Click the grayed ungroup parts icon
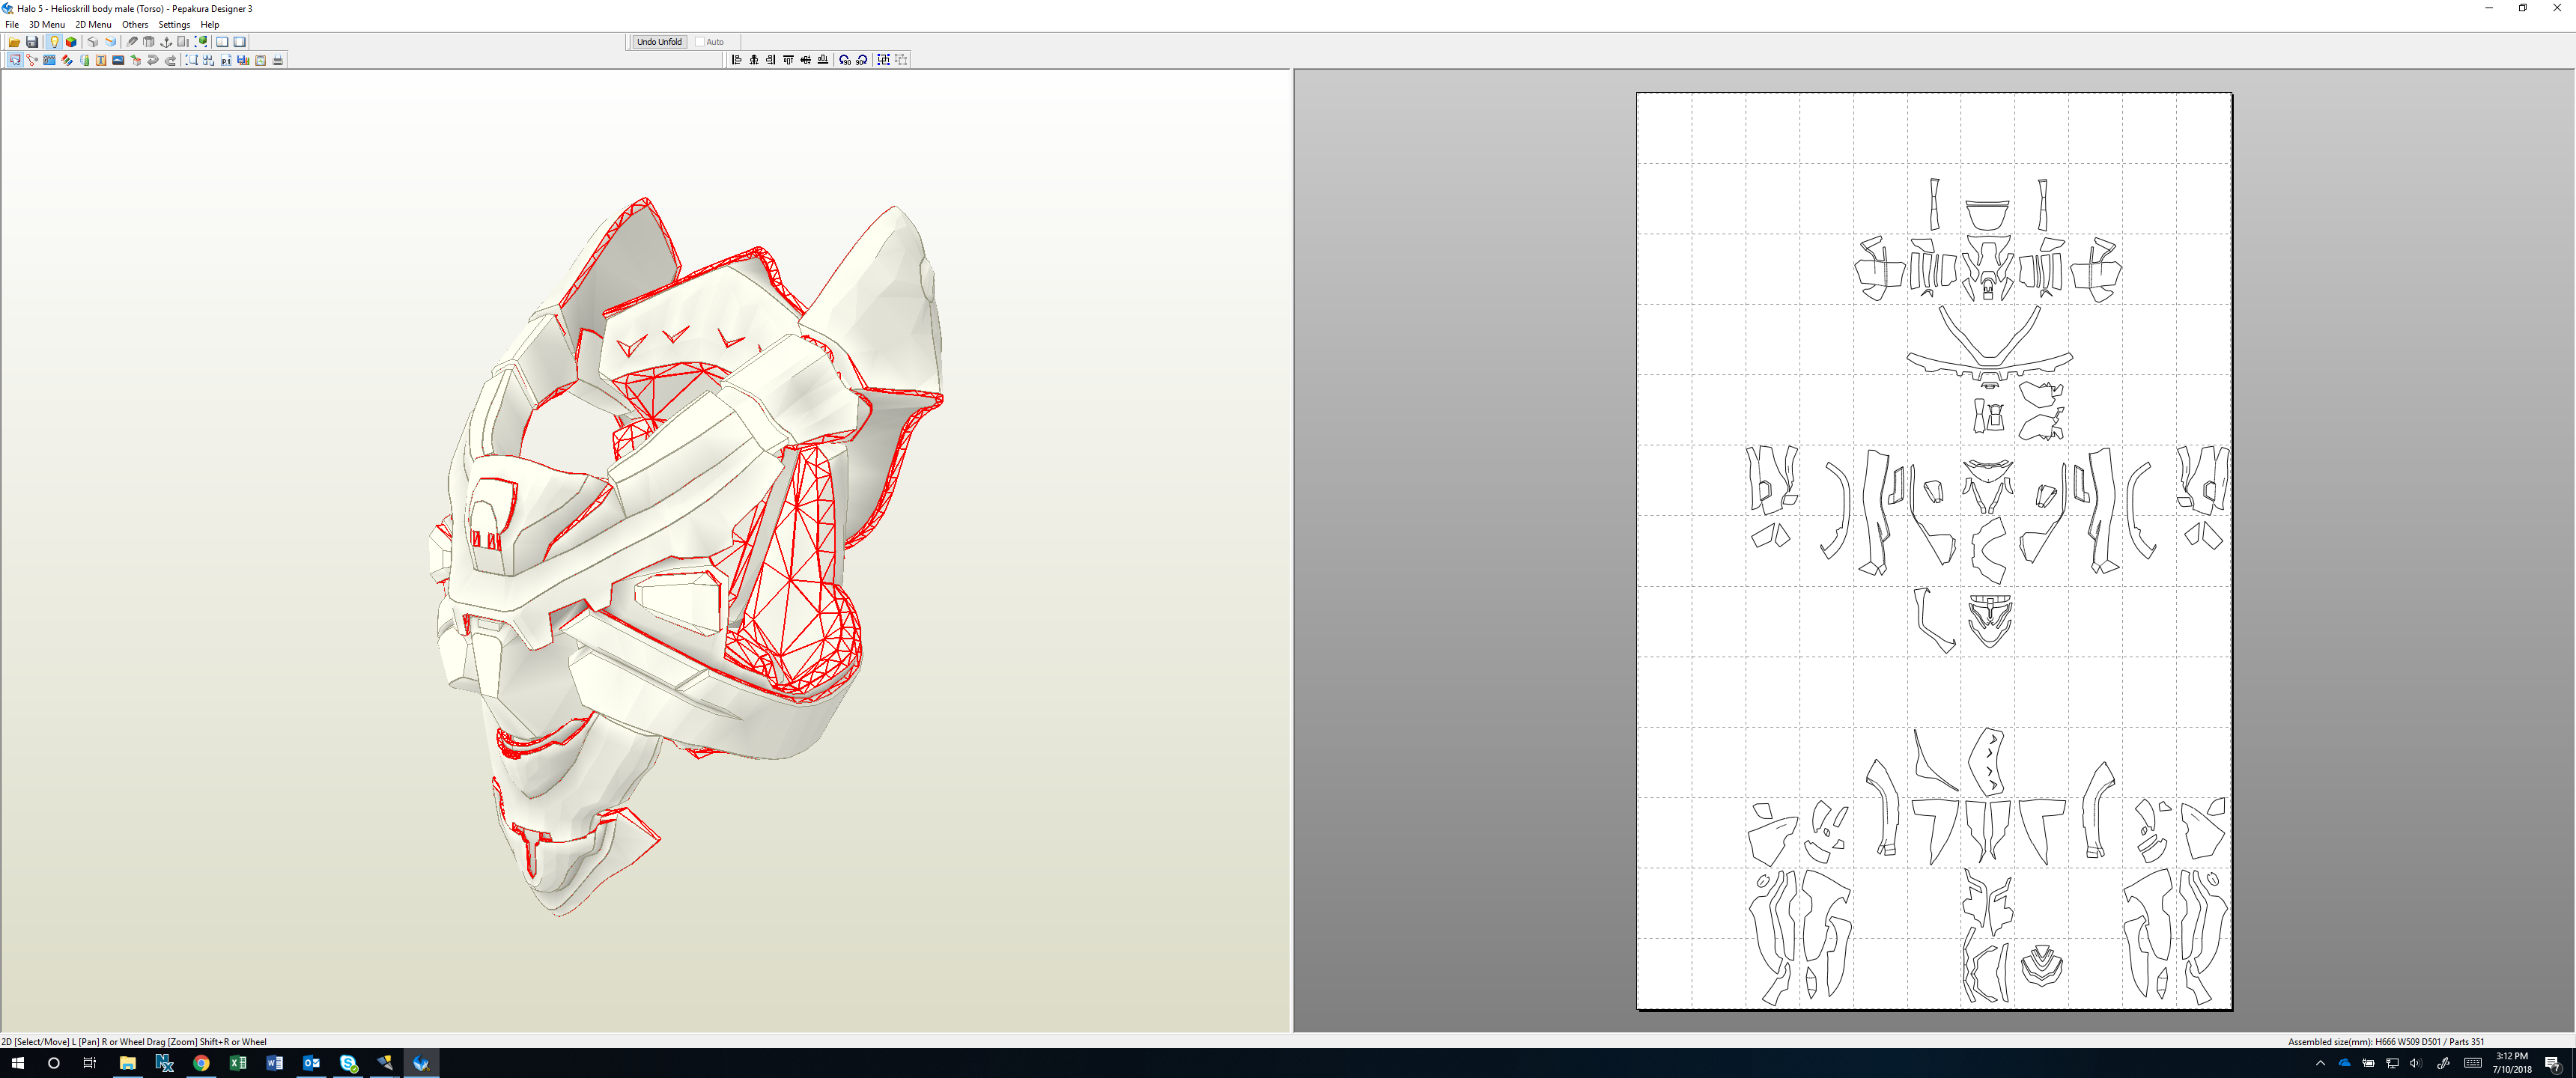This screenshot has height=1078, width=2576. click(901, 60)
